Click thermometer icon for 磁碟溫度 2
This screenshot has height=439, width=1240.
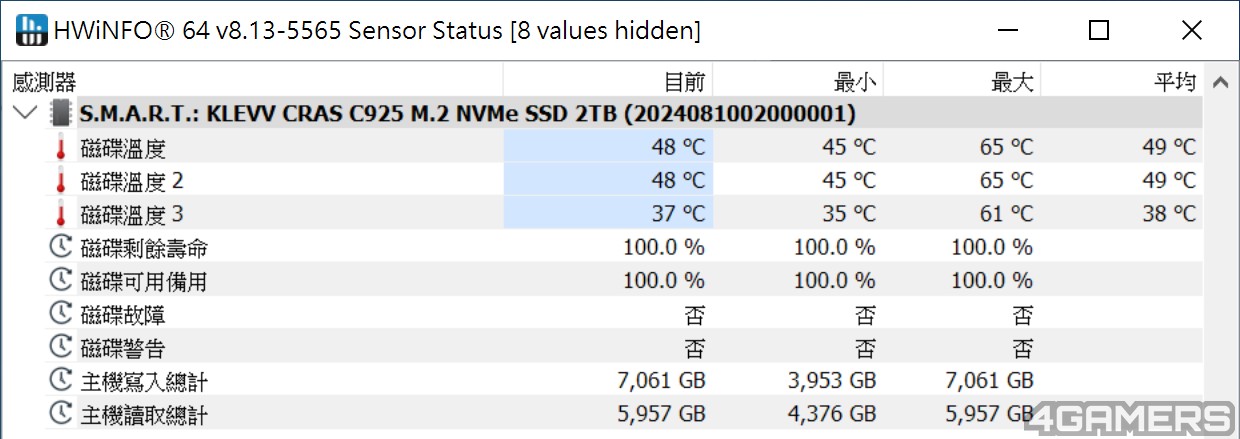(62, 181)
